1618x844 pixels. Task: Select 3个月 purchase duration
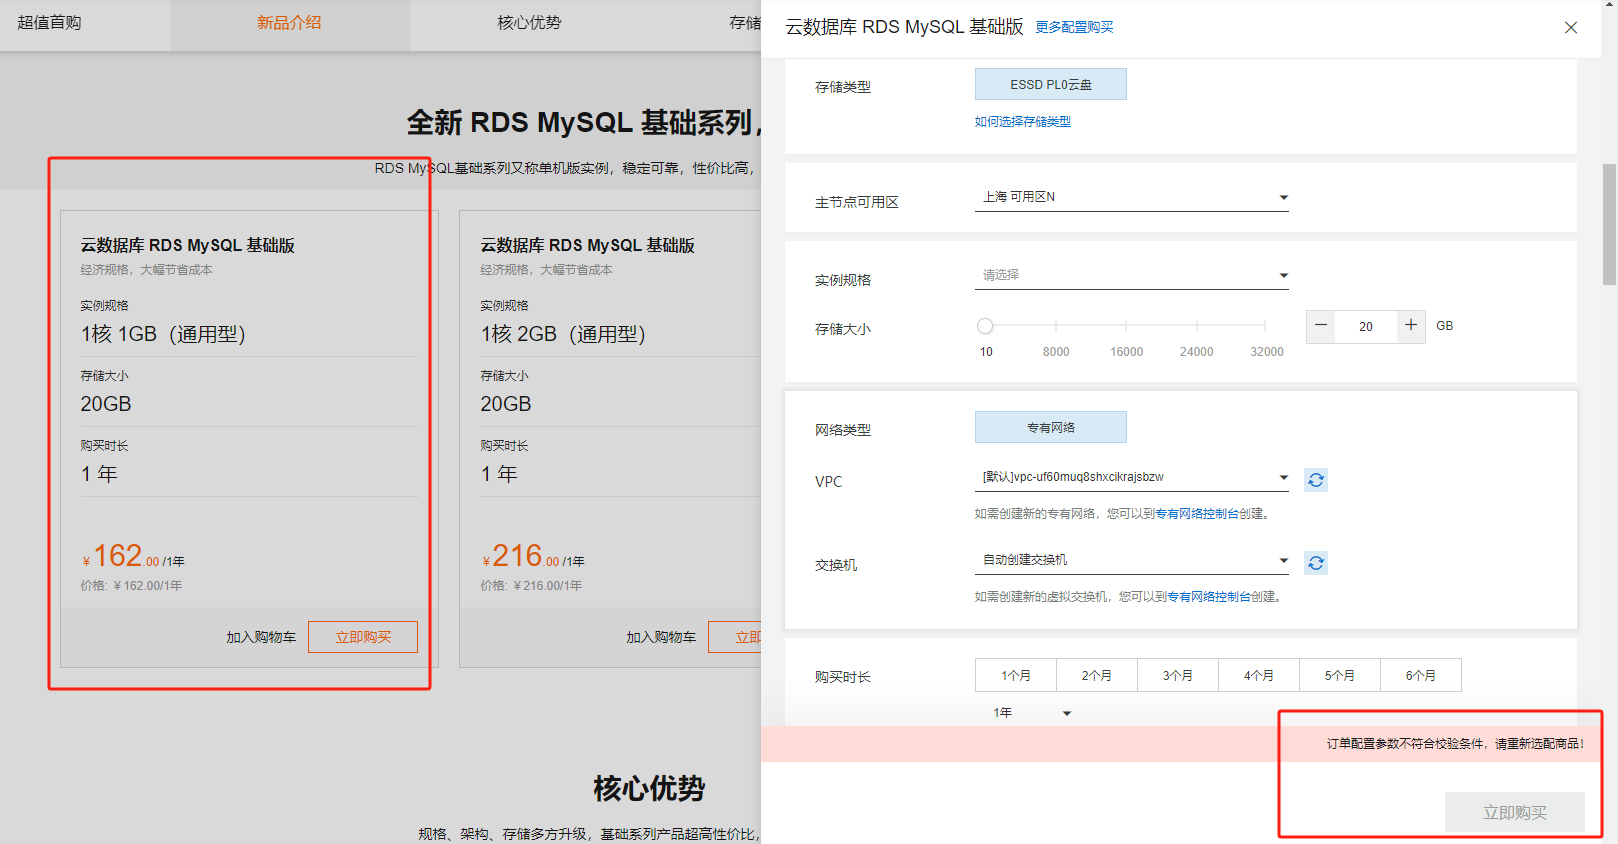[x=1178, y=675]
